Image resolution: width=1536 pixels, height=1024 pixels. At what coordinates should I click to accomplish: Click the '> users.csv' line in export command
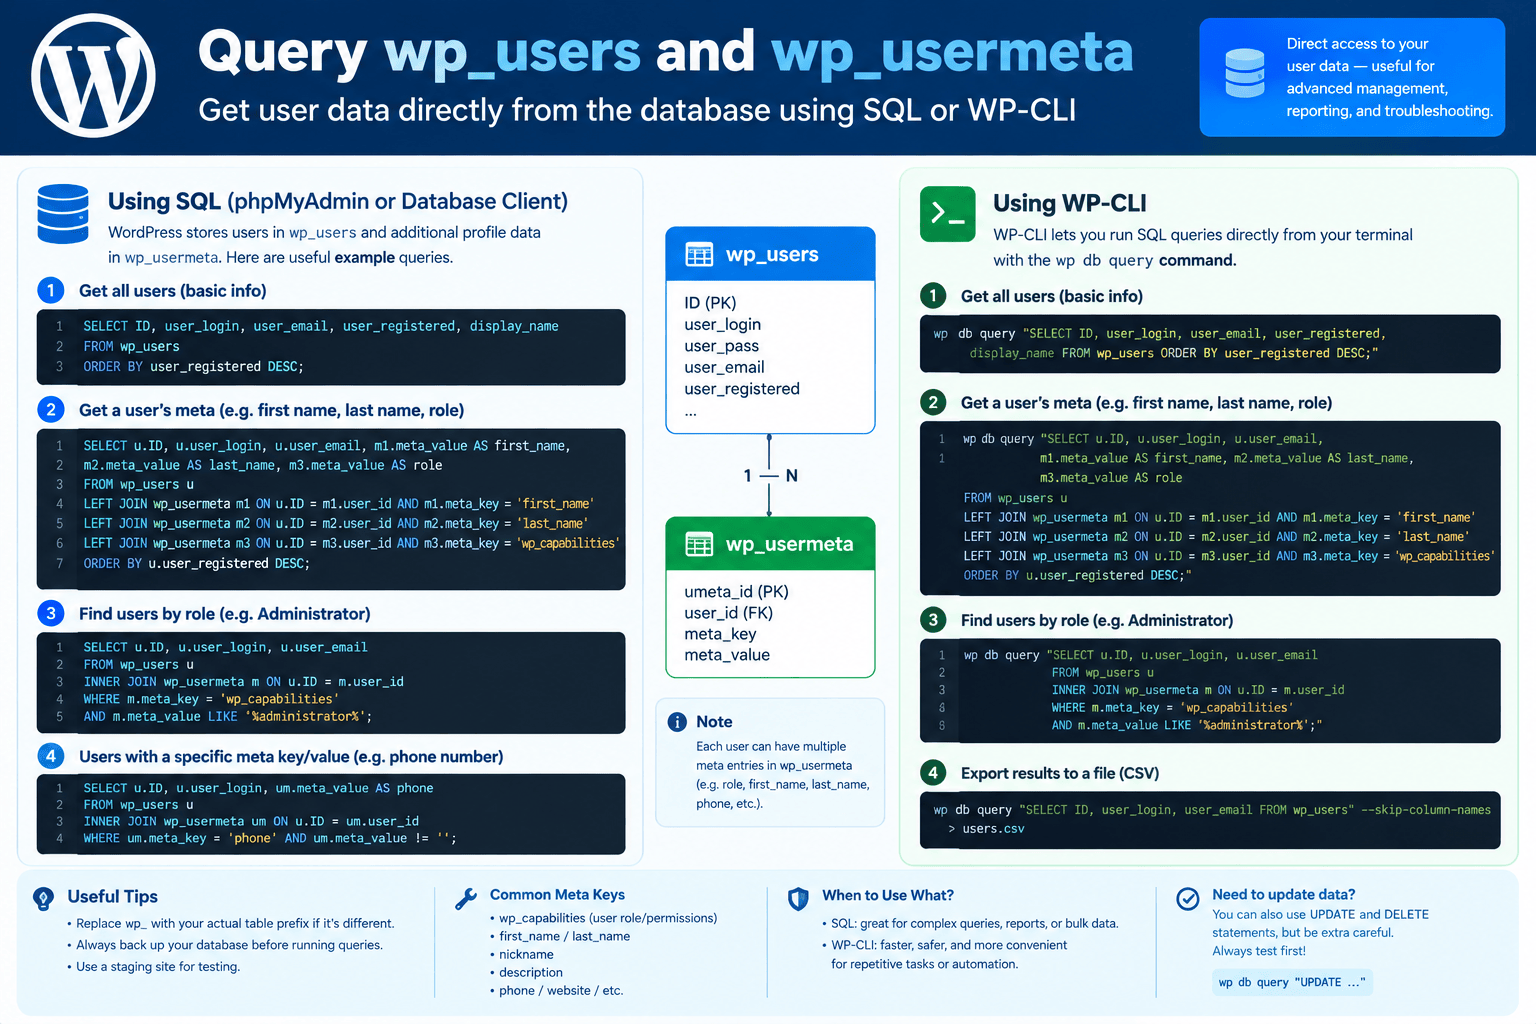[986, 829]
